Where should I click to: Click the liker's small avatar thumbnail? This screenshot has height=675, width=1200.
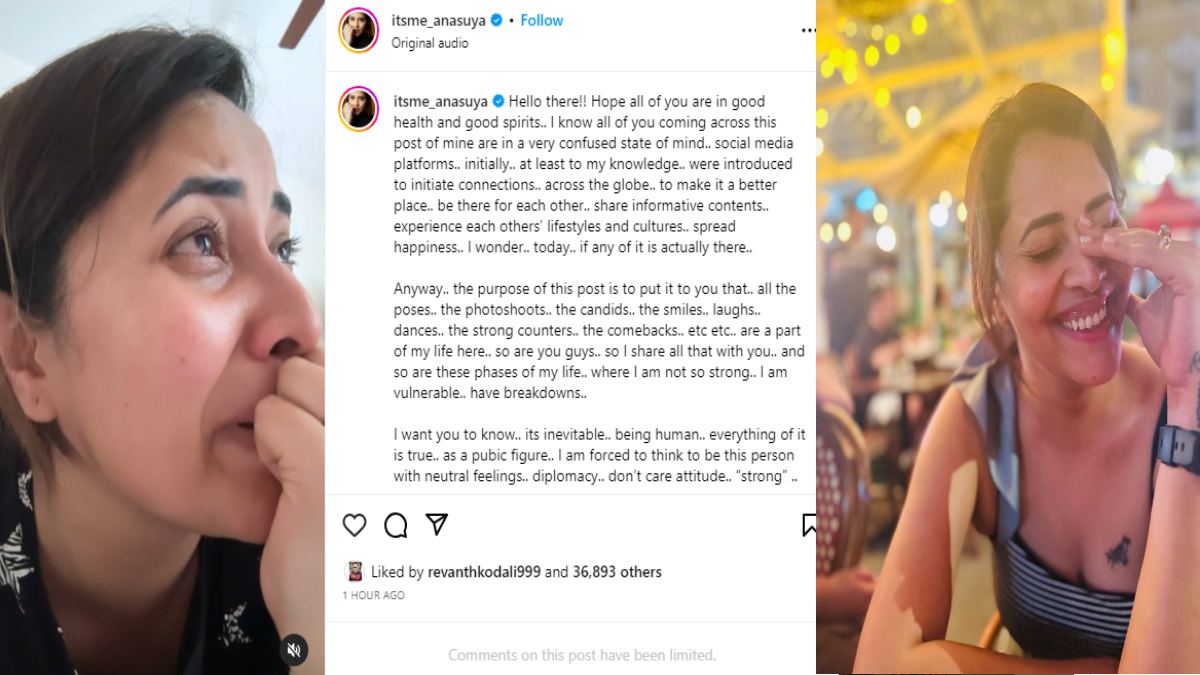(x=354, y=572)
